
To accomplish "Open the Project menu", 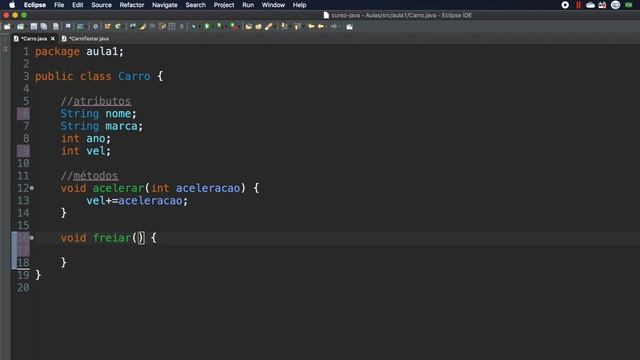I will 224,5.
